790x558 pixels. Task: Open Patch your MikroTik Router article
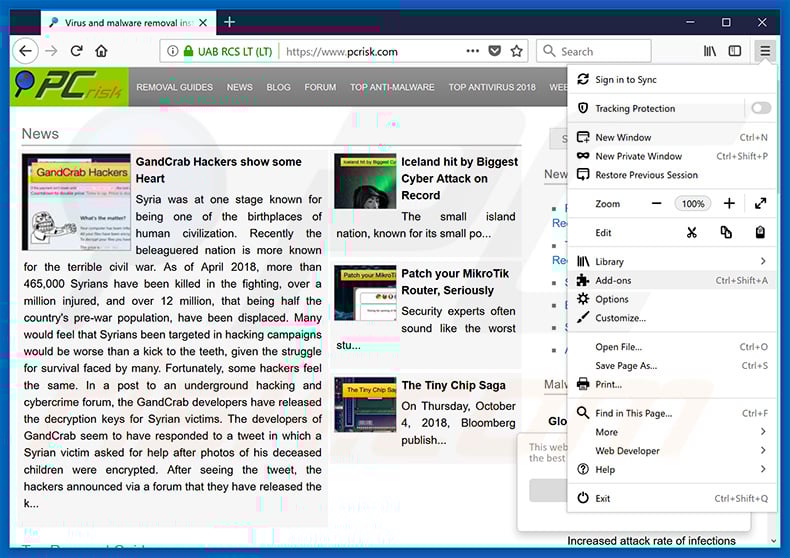point(455,282)
